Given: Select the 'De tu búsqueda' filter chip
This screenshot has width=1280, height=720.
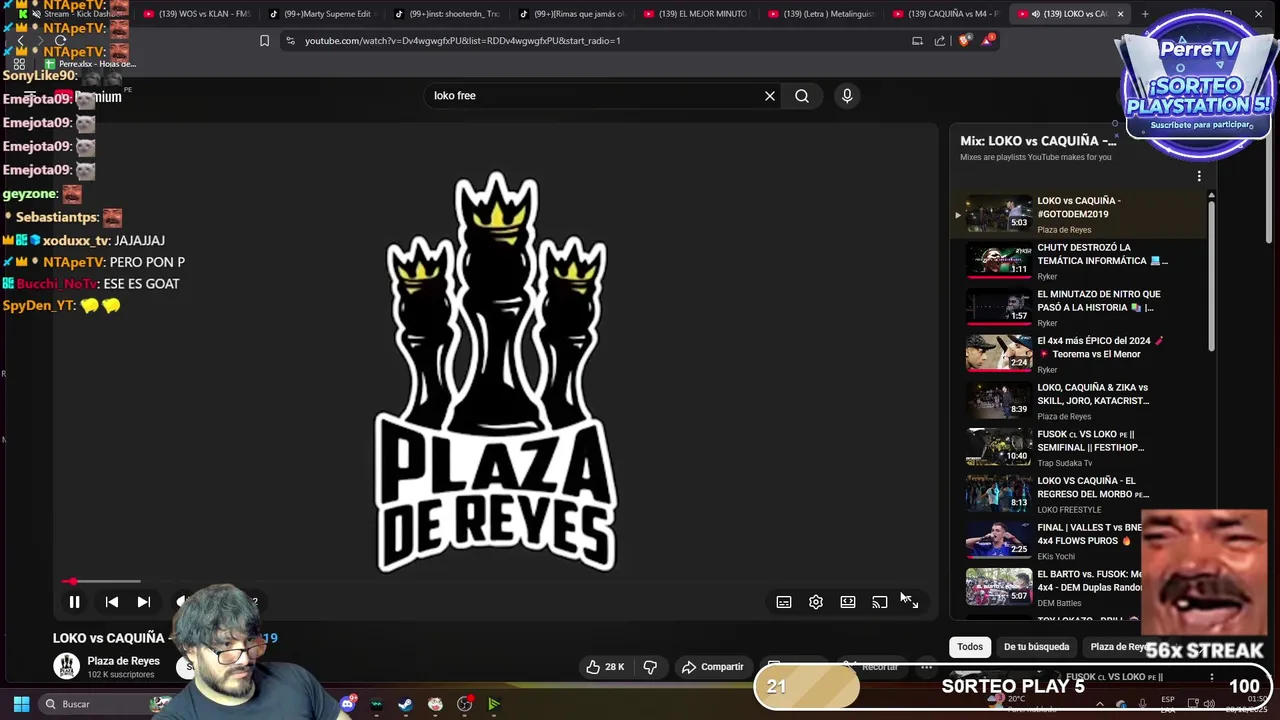Looking at the screenshot, I should pos(1036,647).
